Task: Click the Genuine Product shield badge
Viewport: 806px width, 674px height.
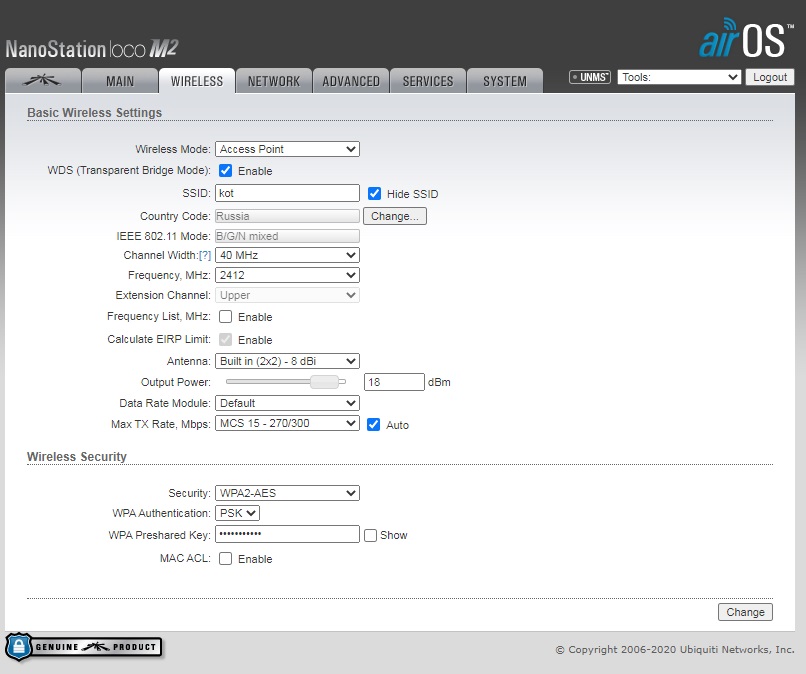Action: [x=83, y=646]
